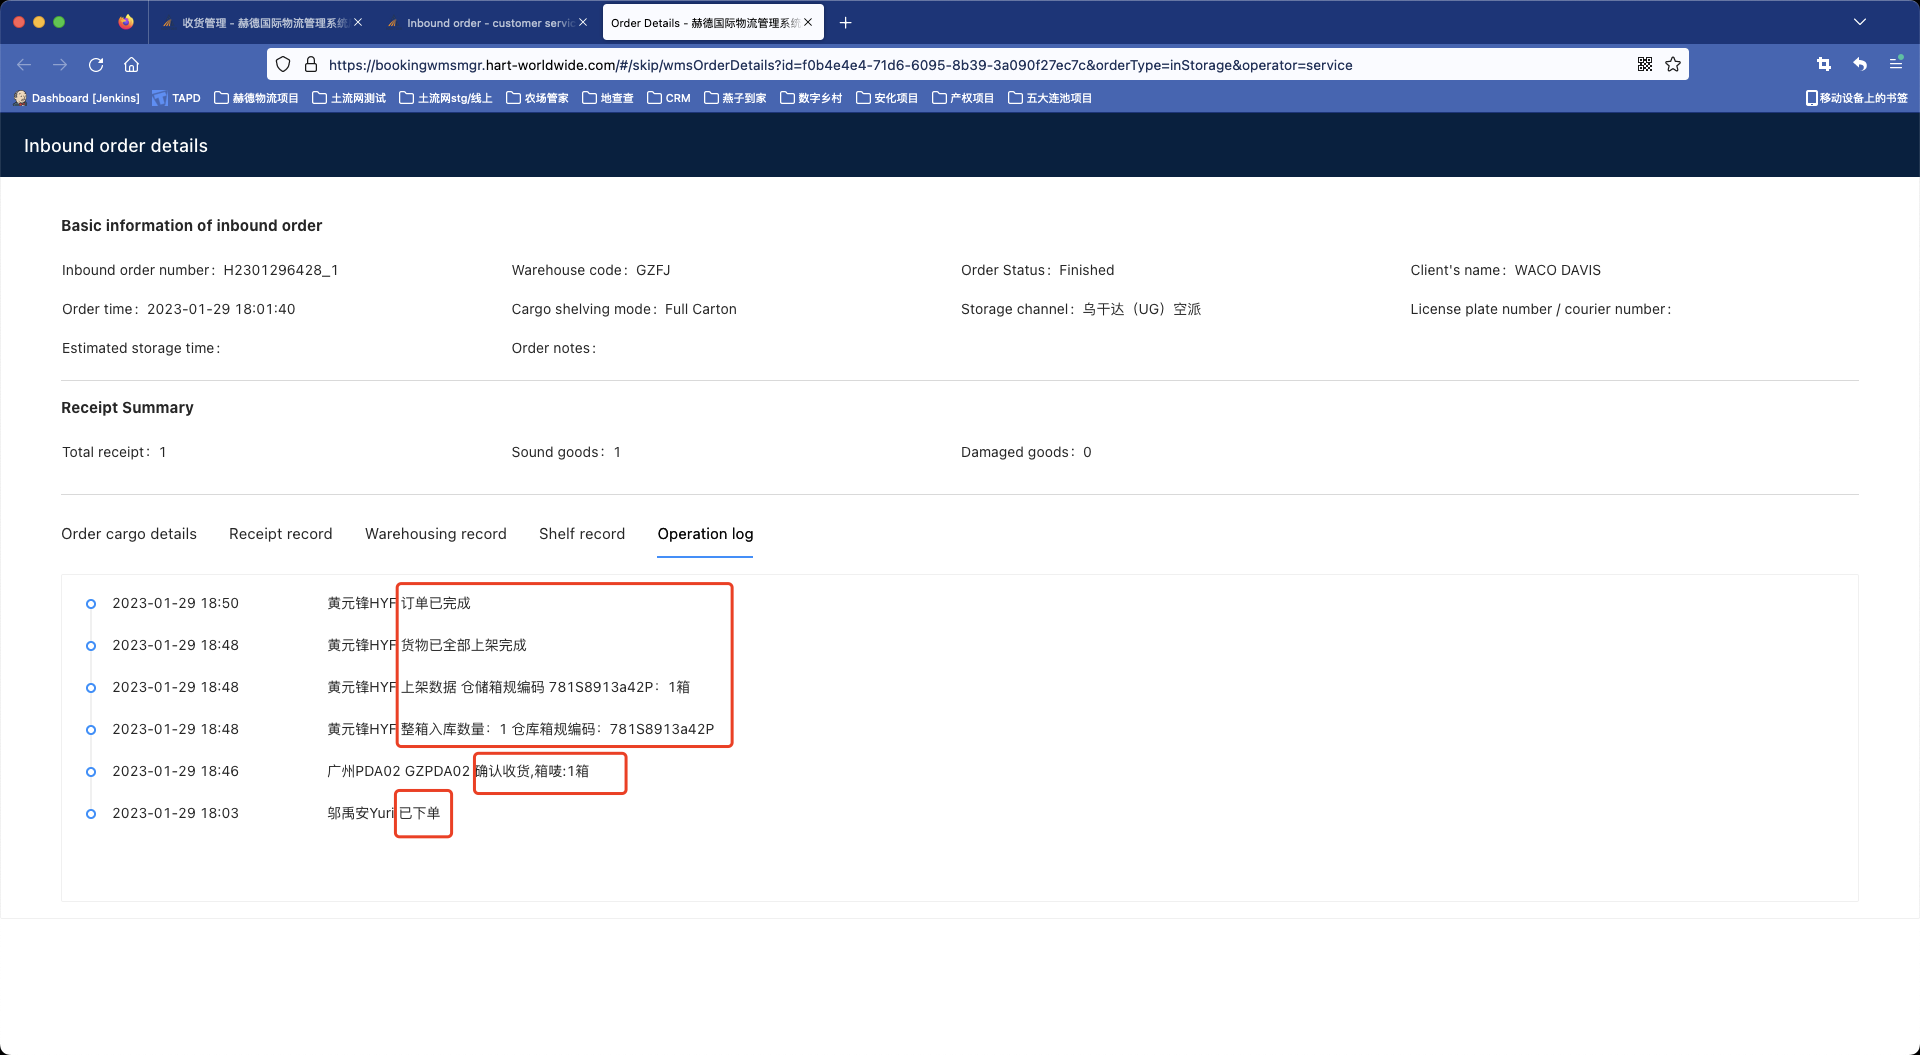The height and width of the screenshot is (1055, 1920).
Task: Open the Shelf record tab
Action: coord(581,534)
